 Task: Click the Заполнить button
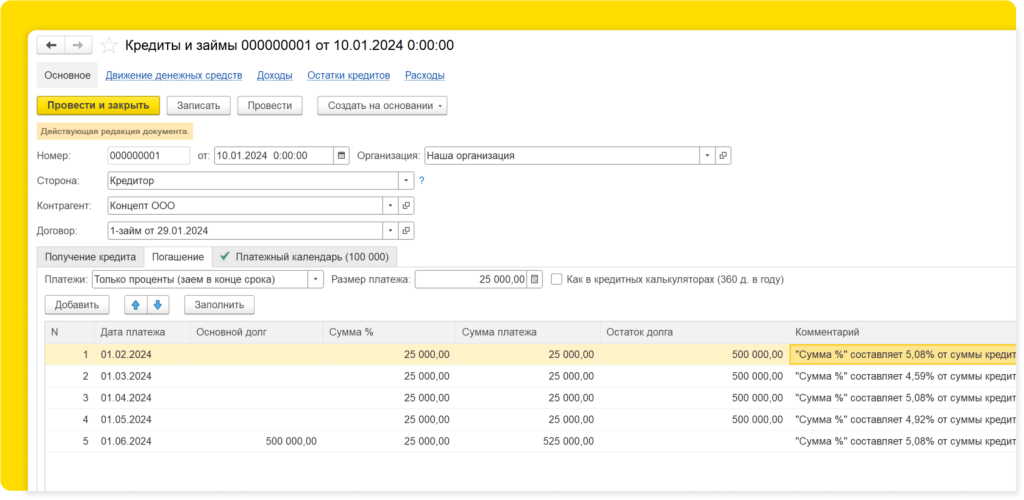219,304
